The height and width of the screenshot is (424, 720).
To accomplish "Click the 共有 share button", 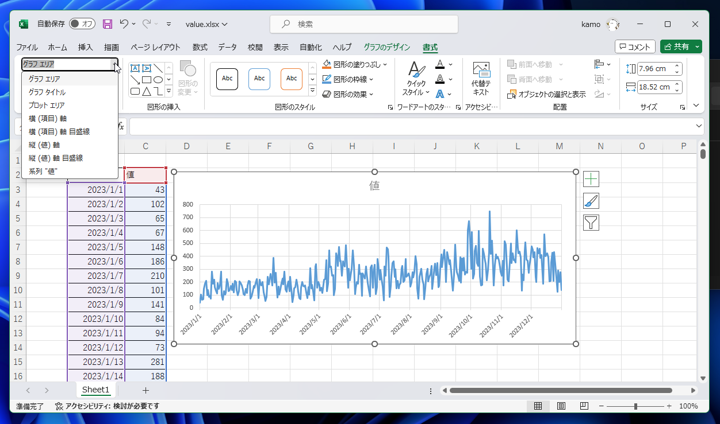I will tap(680, 47).
